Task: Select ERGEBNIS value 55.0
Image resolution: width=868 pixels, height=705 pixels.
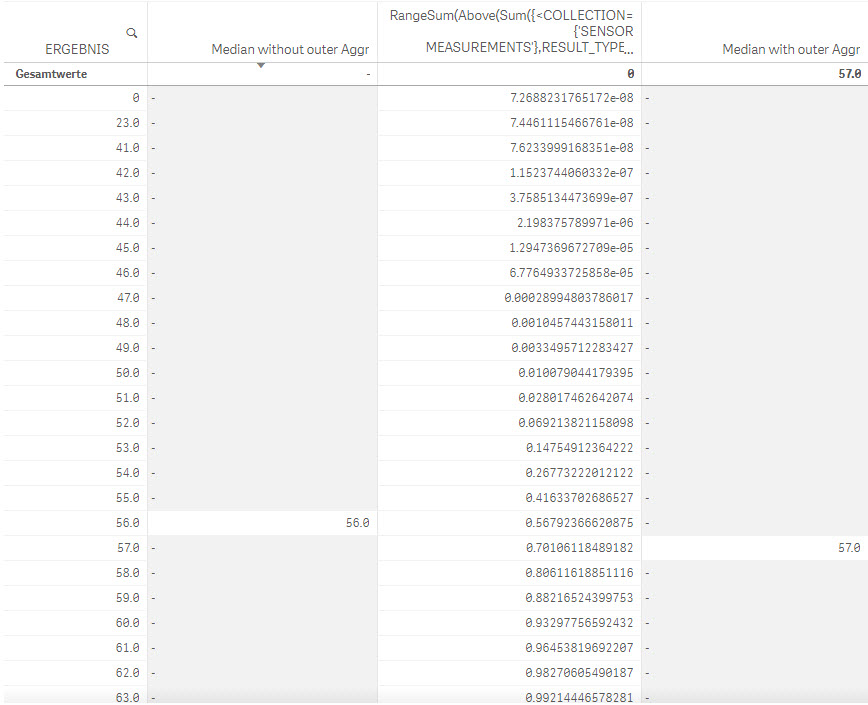Action: point(128,498)
